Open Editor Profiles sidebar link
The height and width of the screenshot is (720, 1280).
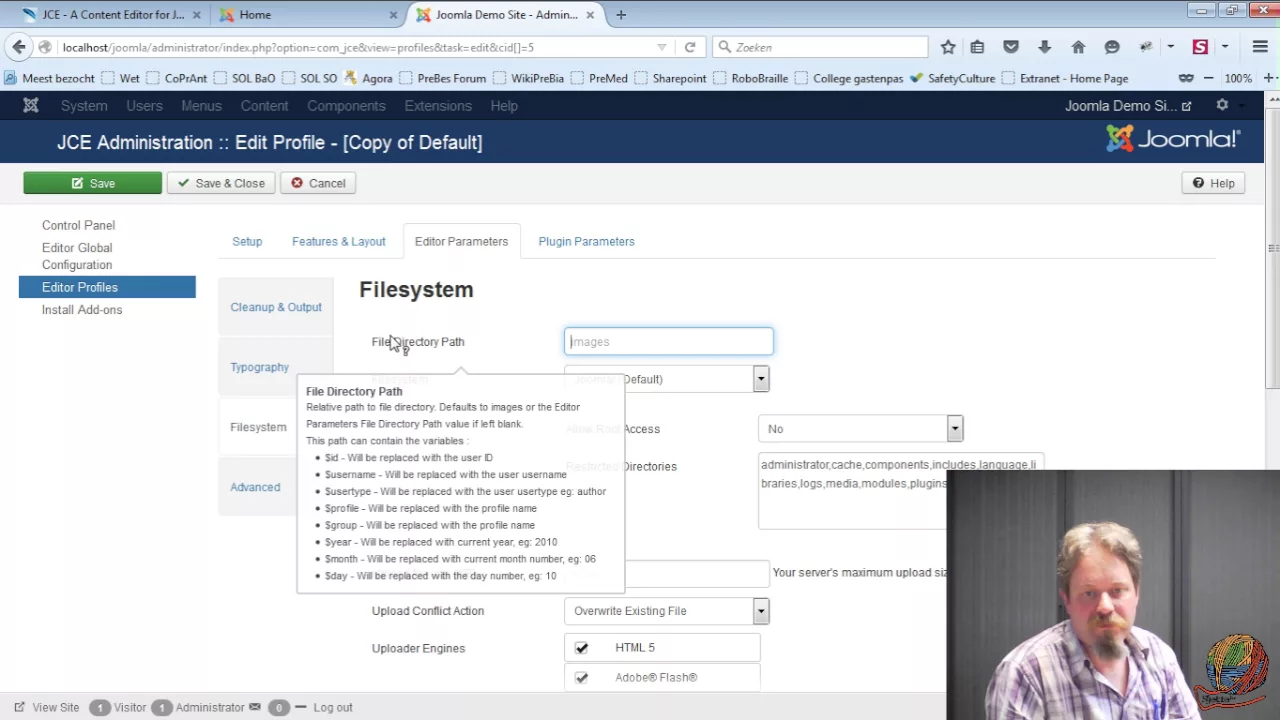107,287
